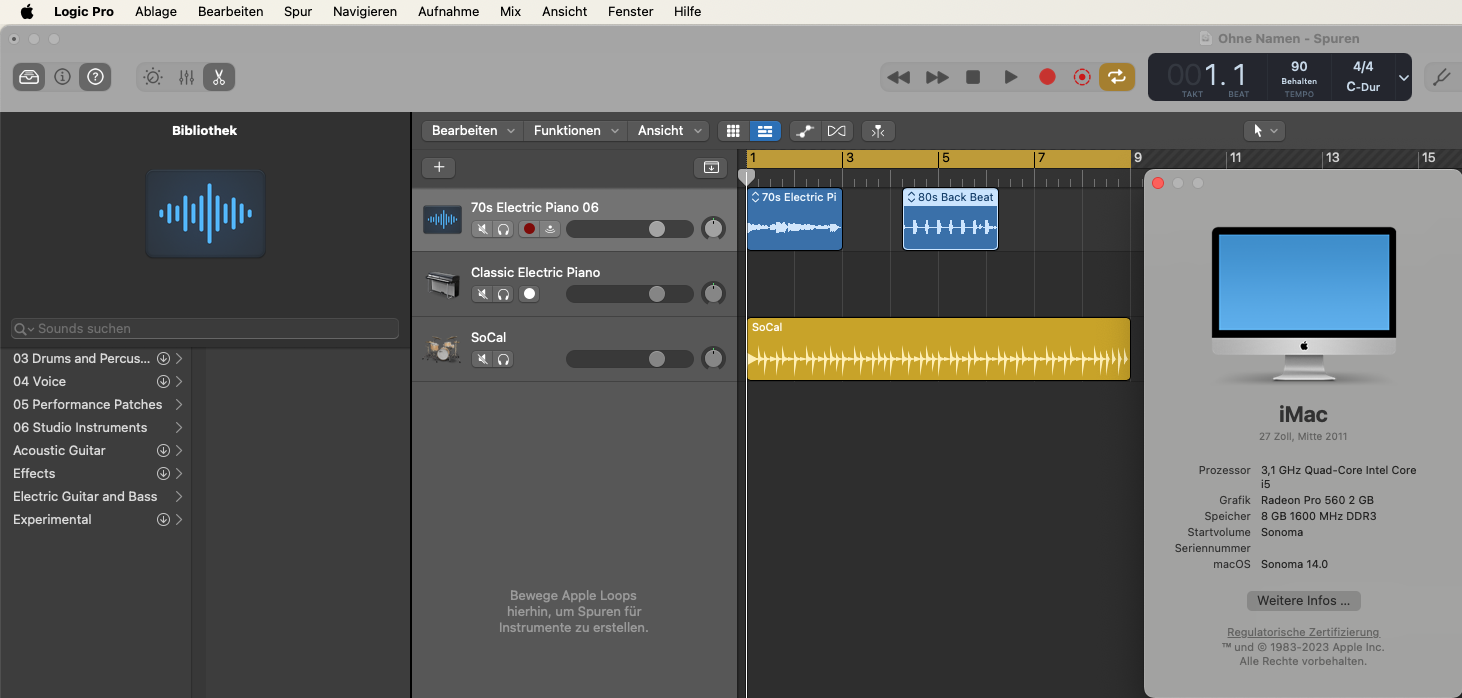Toggle the Editors scissors button
This screenshot has width=1462, height=698.
pos(219,77)
